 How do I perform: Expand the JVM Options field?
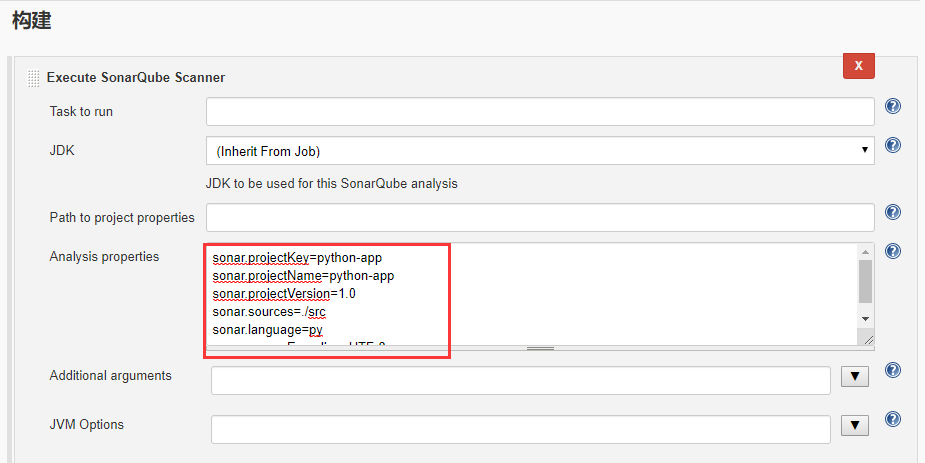854,425
